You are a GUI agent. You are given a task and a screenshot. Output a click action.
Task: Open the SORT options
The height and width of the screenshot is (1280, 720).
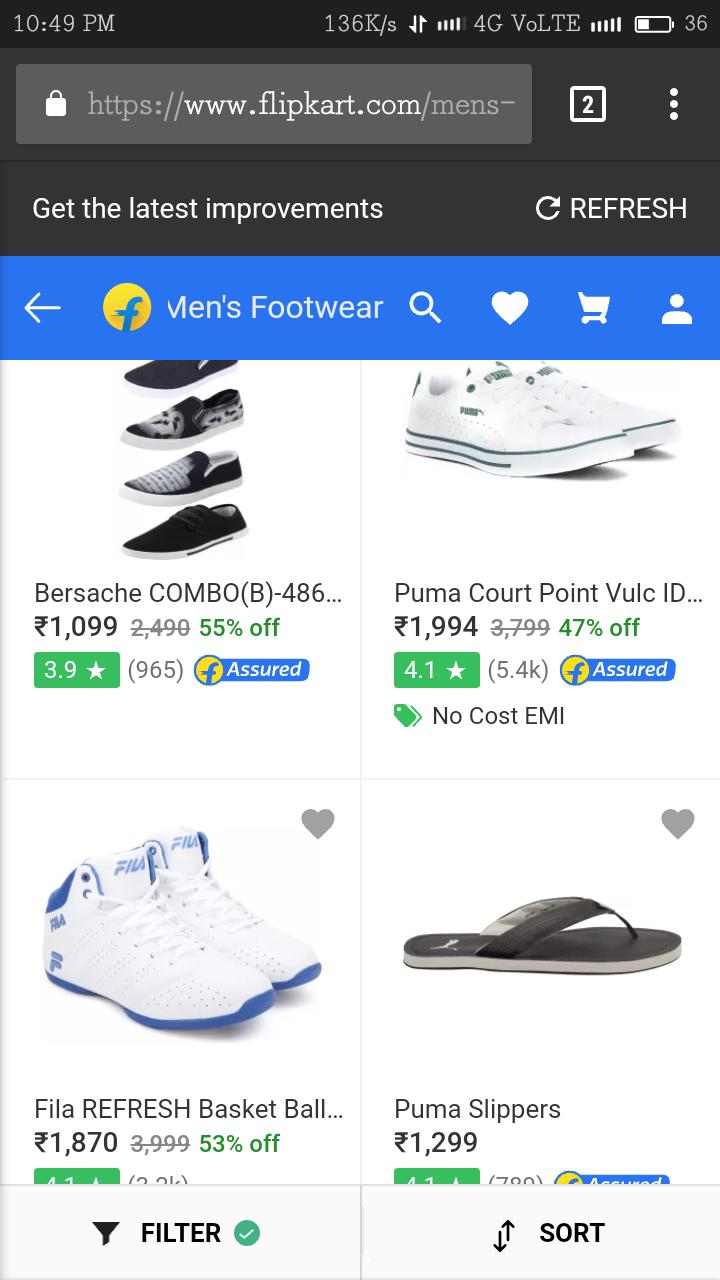click(x=550, y=1233)
